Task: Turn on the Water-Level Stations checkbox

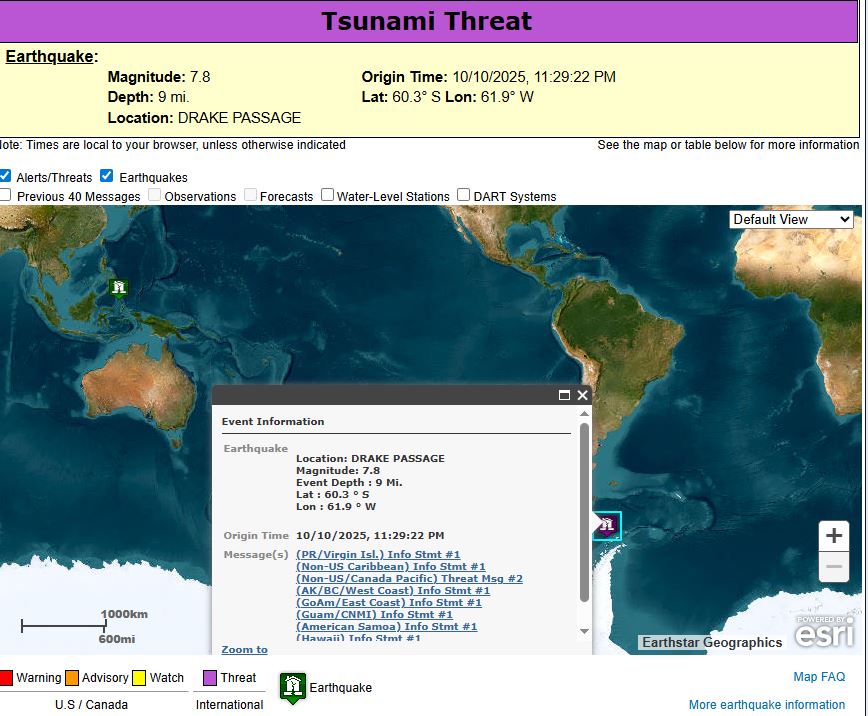Action: (x=327, y=195)
